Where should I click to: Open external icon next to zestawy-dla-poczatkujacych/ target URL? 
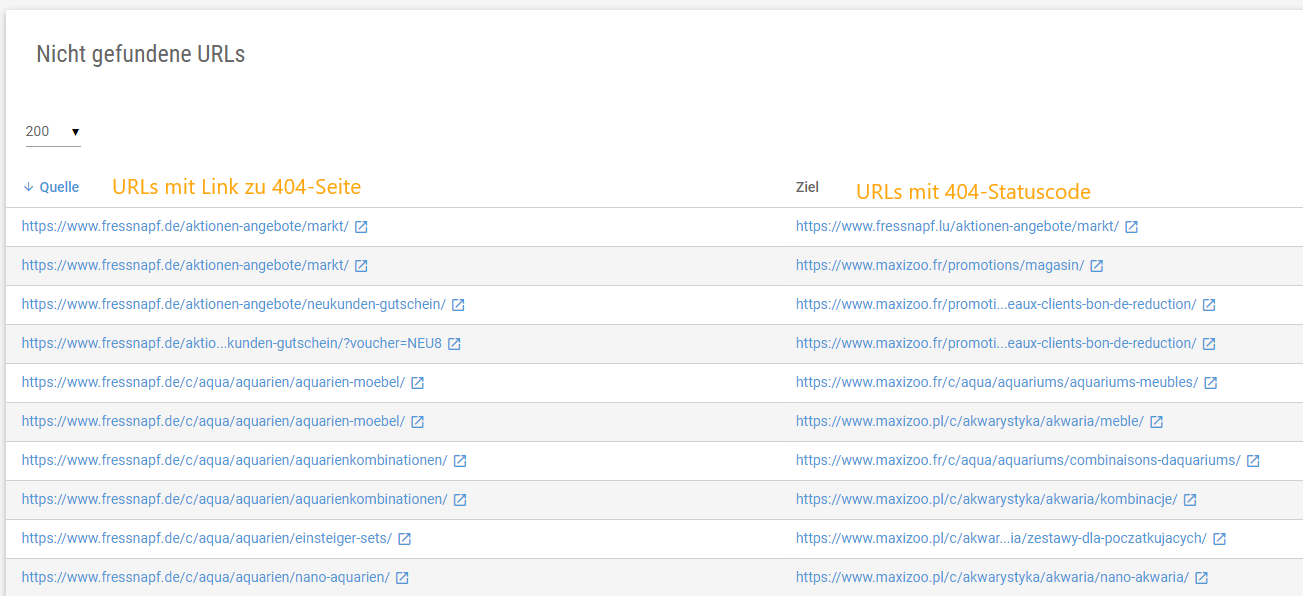click(x=1219, y=539)
